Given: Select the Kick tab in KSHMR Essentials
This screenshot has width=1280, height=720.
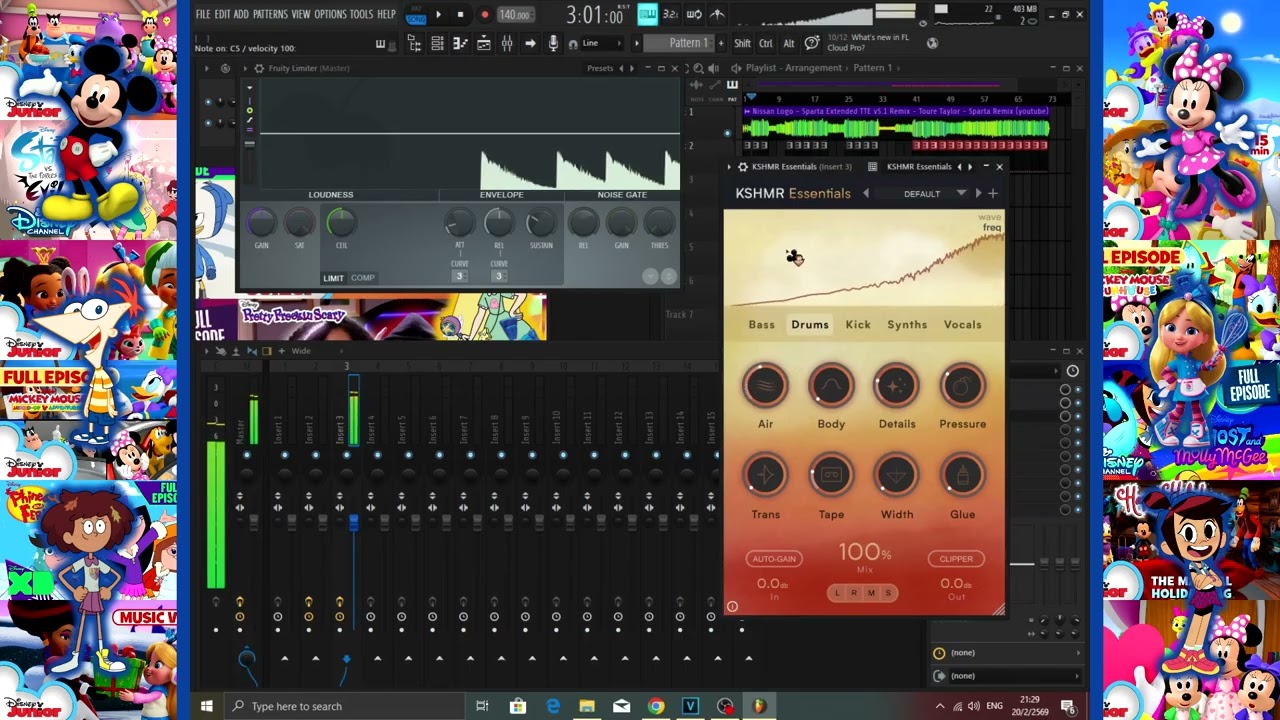Looking at the screenshot, I should click(x=858, y=325).
